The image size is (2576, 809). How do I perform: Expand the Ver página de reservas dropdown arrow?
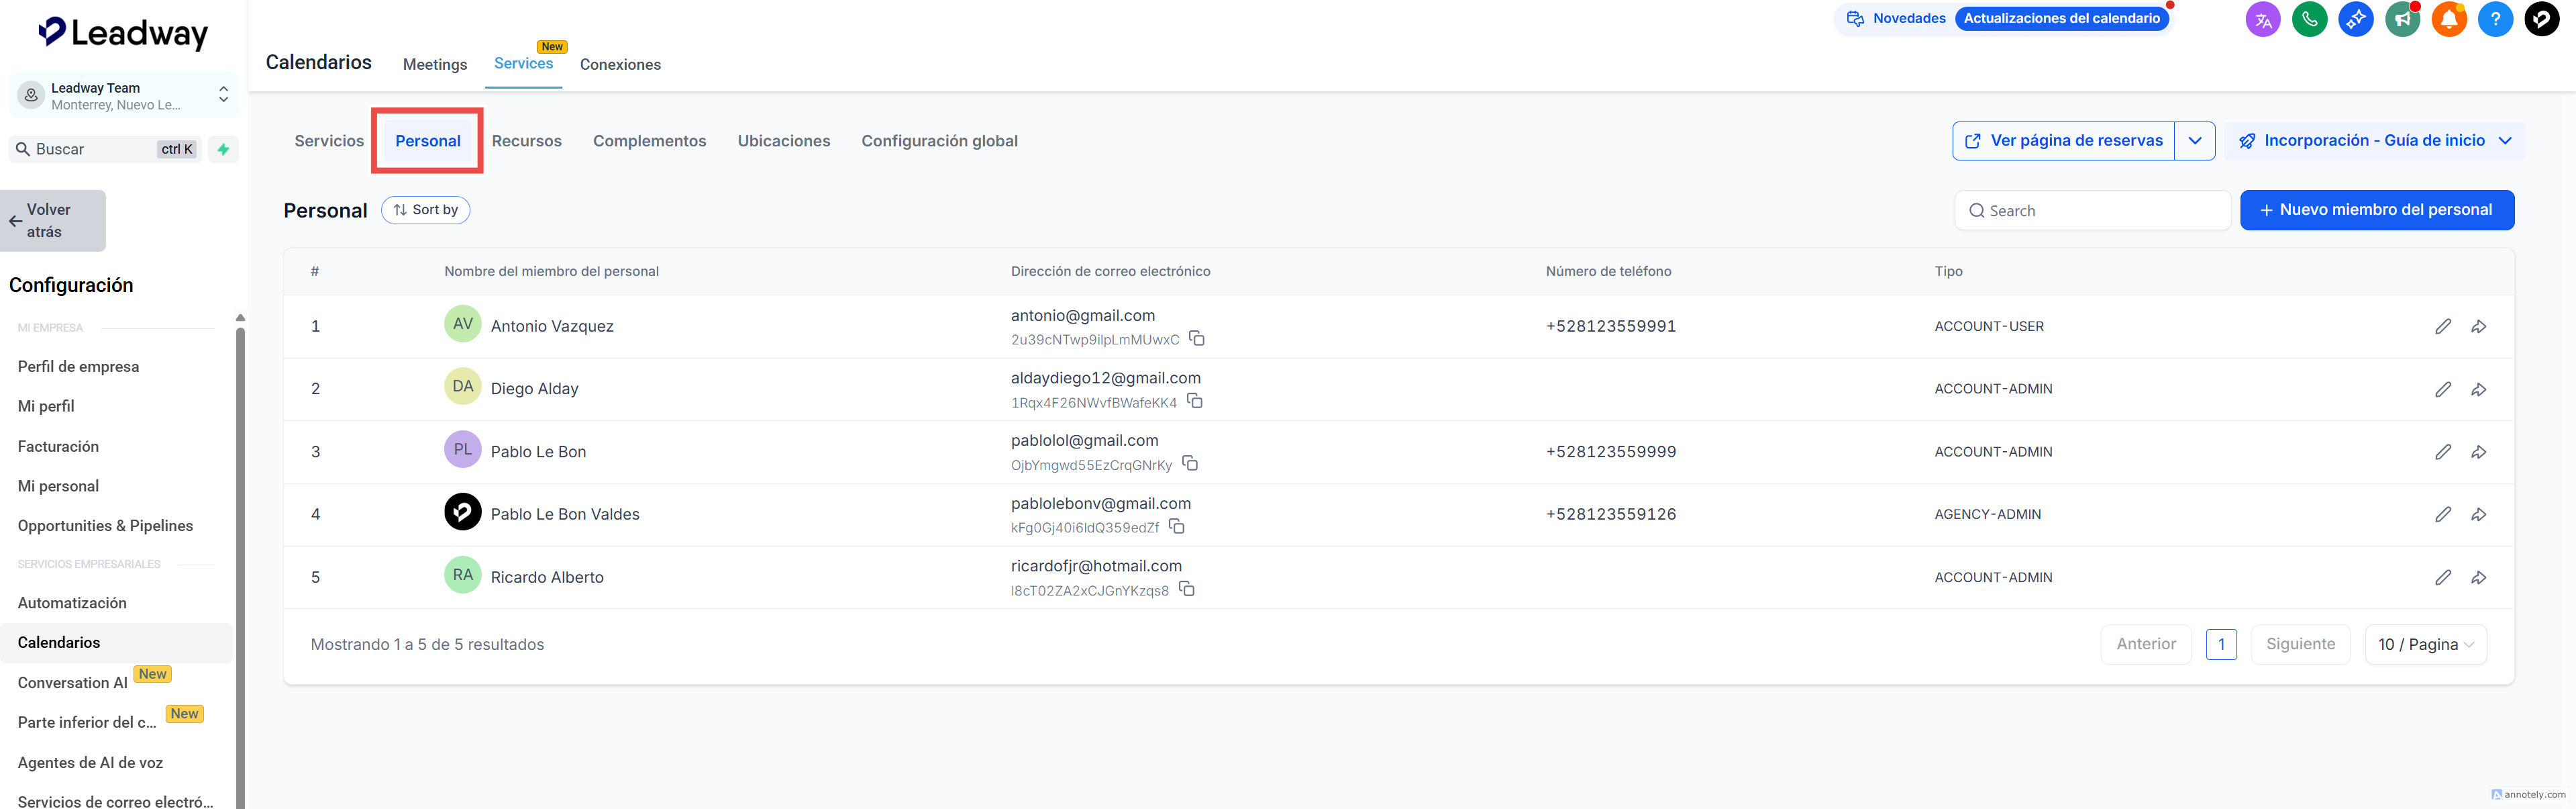point(2195,141)
